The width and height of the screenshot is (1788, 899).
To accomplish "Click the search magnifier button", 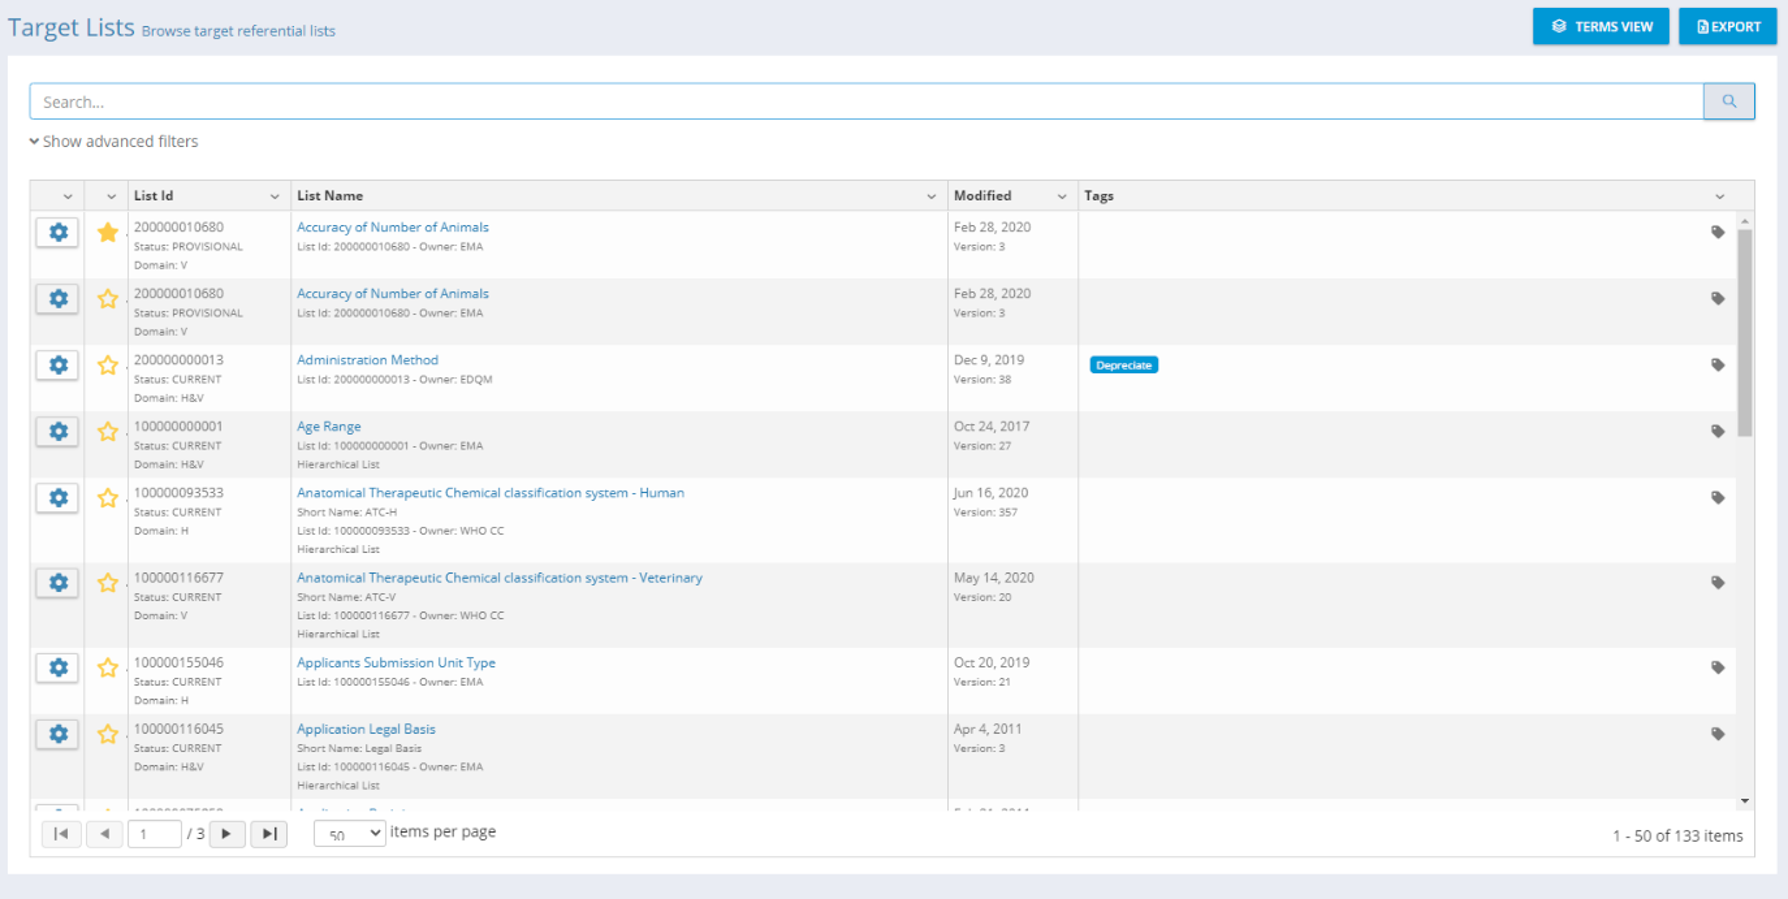I will click(1728, 101).
